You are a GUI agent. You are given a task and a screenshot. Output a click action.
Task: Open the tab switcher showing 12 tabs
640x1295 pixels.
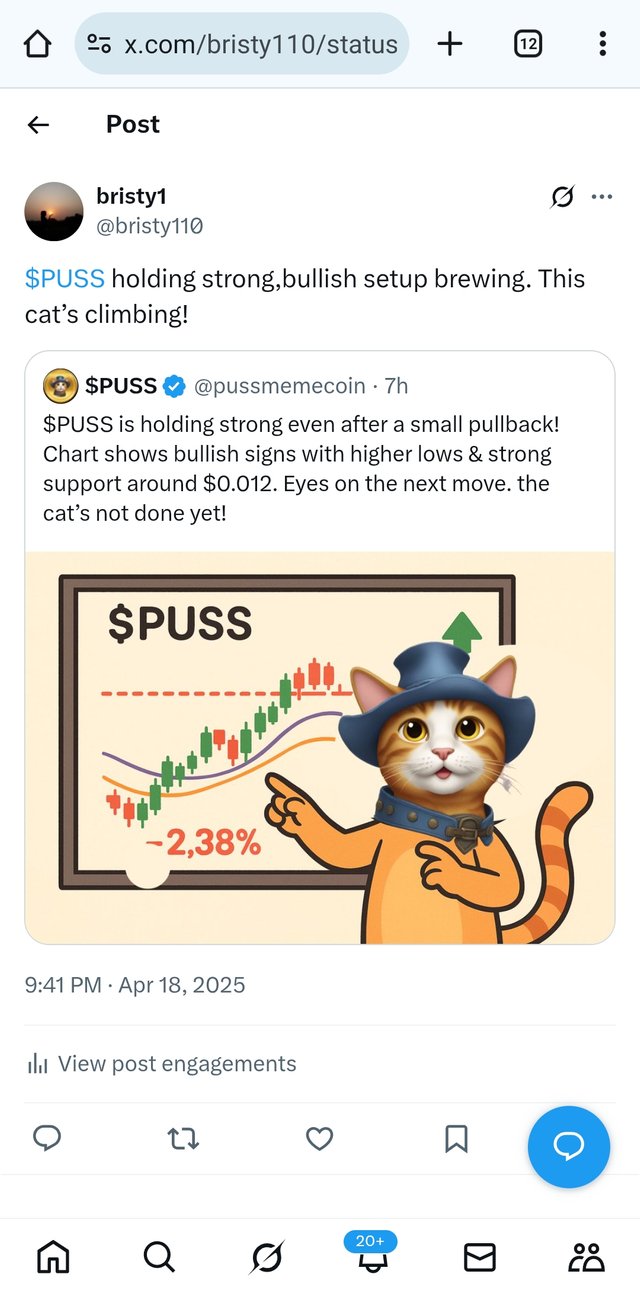(x=528, y=44)
